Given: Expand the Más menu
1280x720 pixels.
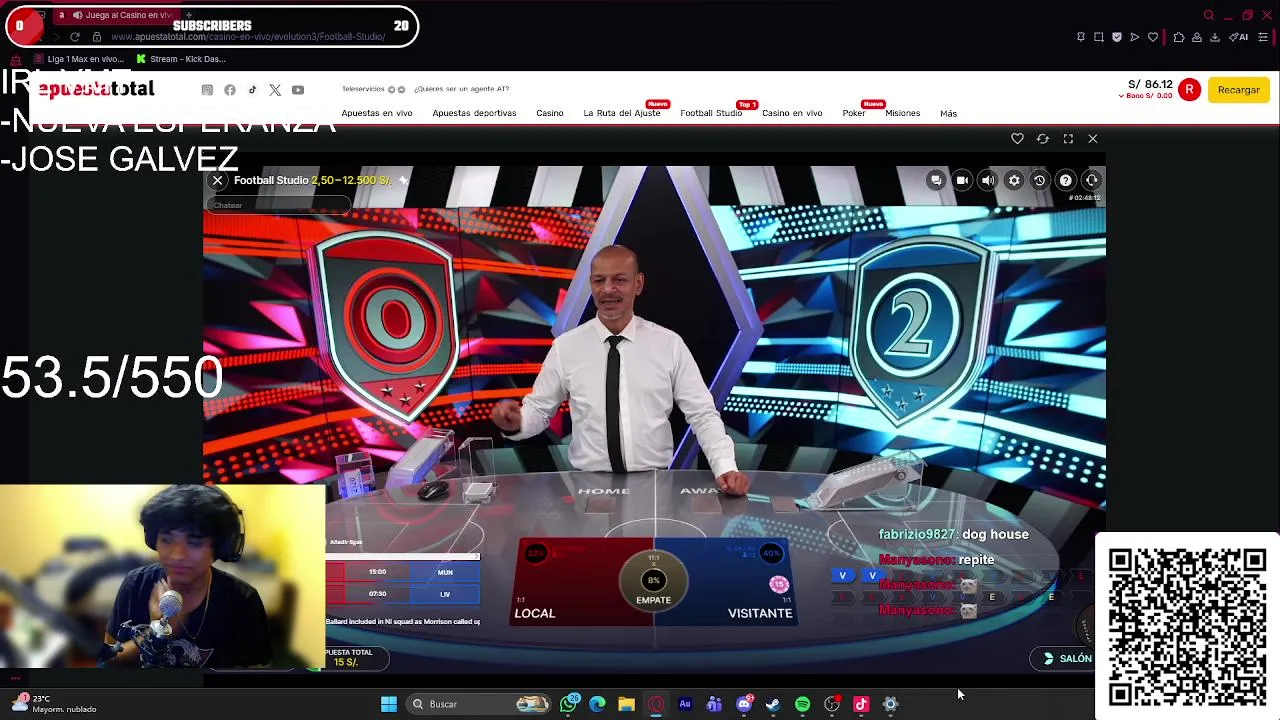Looking at the screenshot, I should point(948,114).
